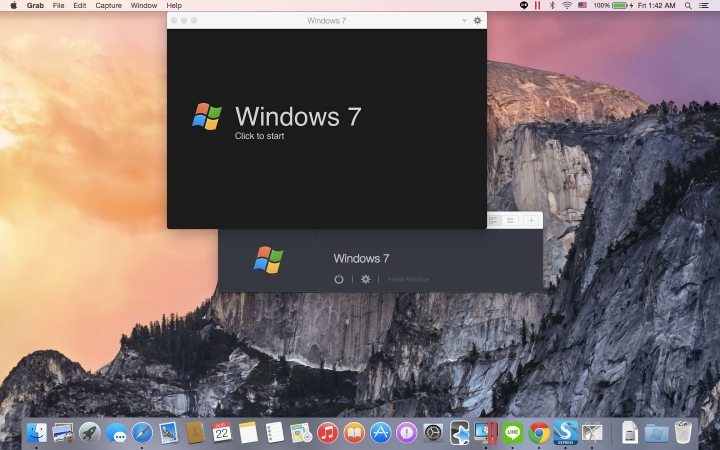Open the Apple menu
Image resolution: width=720 pixels, height=450 pixels.
click(14, 6)
